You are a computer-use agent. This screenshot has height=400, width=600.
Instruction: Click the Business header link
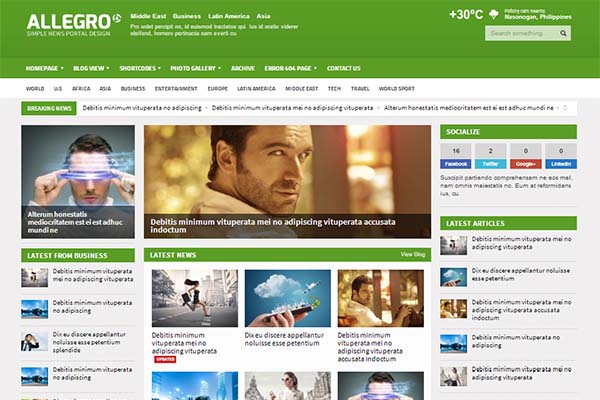pyautogui.click(x=187, y=16)
